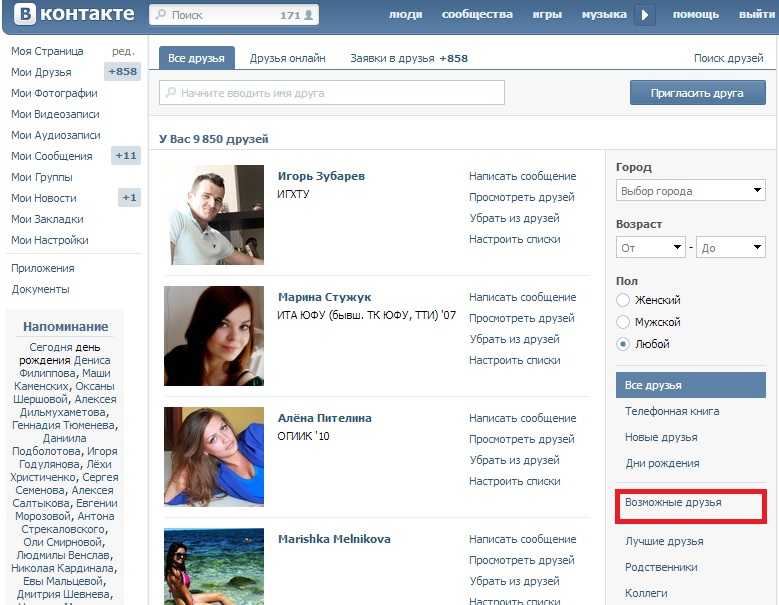Click the name Марина Стужук
Image resolution: width=779 pixels, height=605 pixels.
pyautogui.click(x=324, y=297)
